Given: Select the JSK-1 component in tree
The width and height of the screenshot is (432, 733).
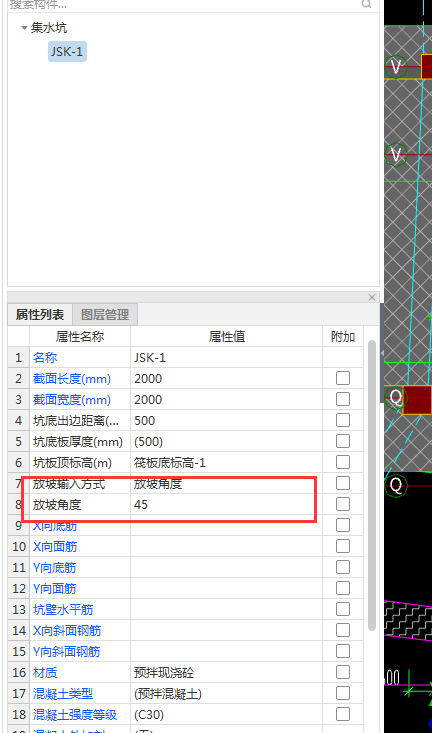Looking at the screenshot, I should (x=67, y=51).
